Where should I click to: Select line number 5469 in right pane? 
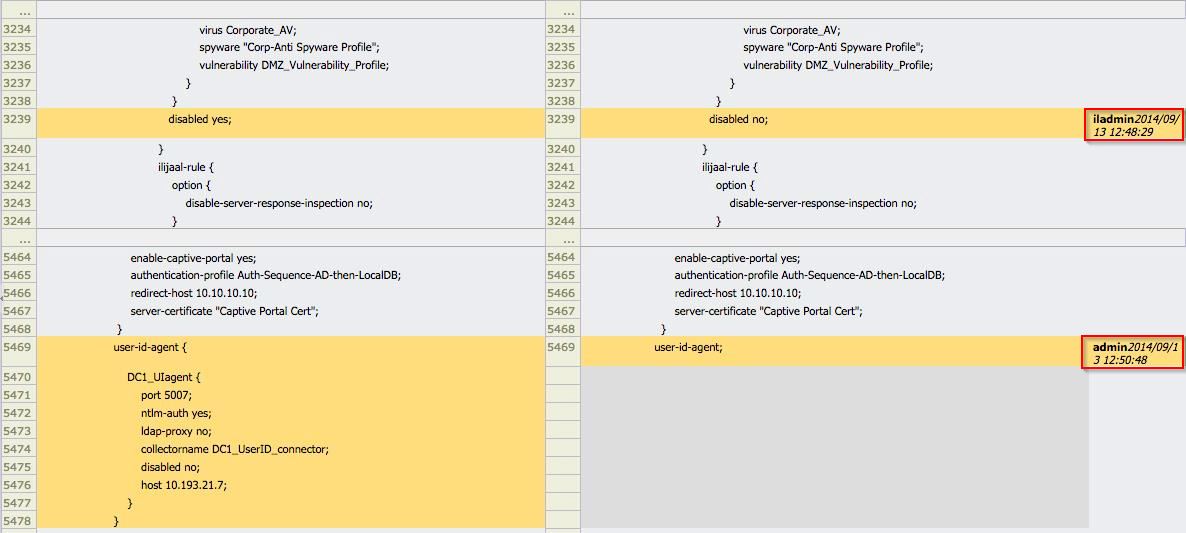(x=563, y=347)
